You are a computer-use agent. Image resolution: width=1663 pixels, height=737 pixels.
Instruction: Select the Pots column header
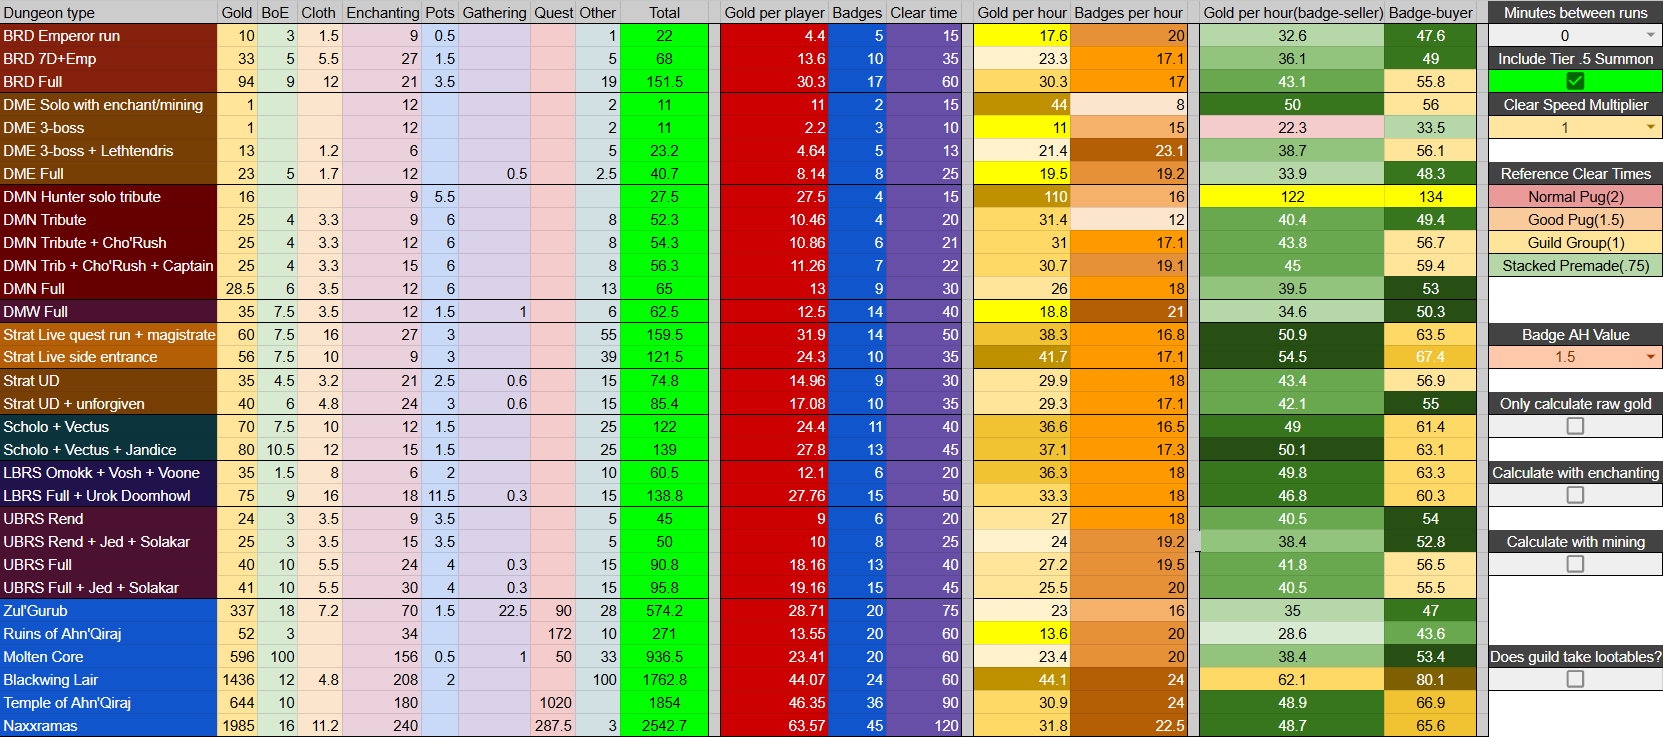pyautogui.click(x=440, y=13)
